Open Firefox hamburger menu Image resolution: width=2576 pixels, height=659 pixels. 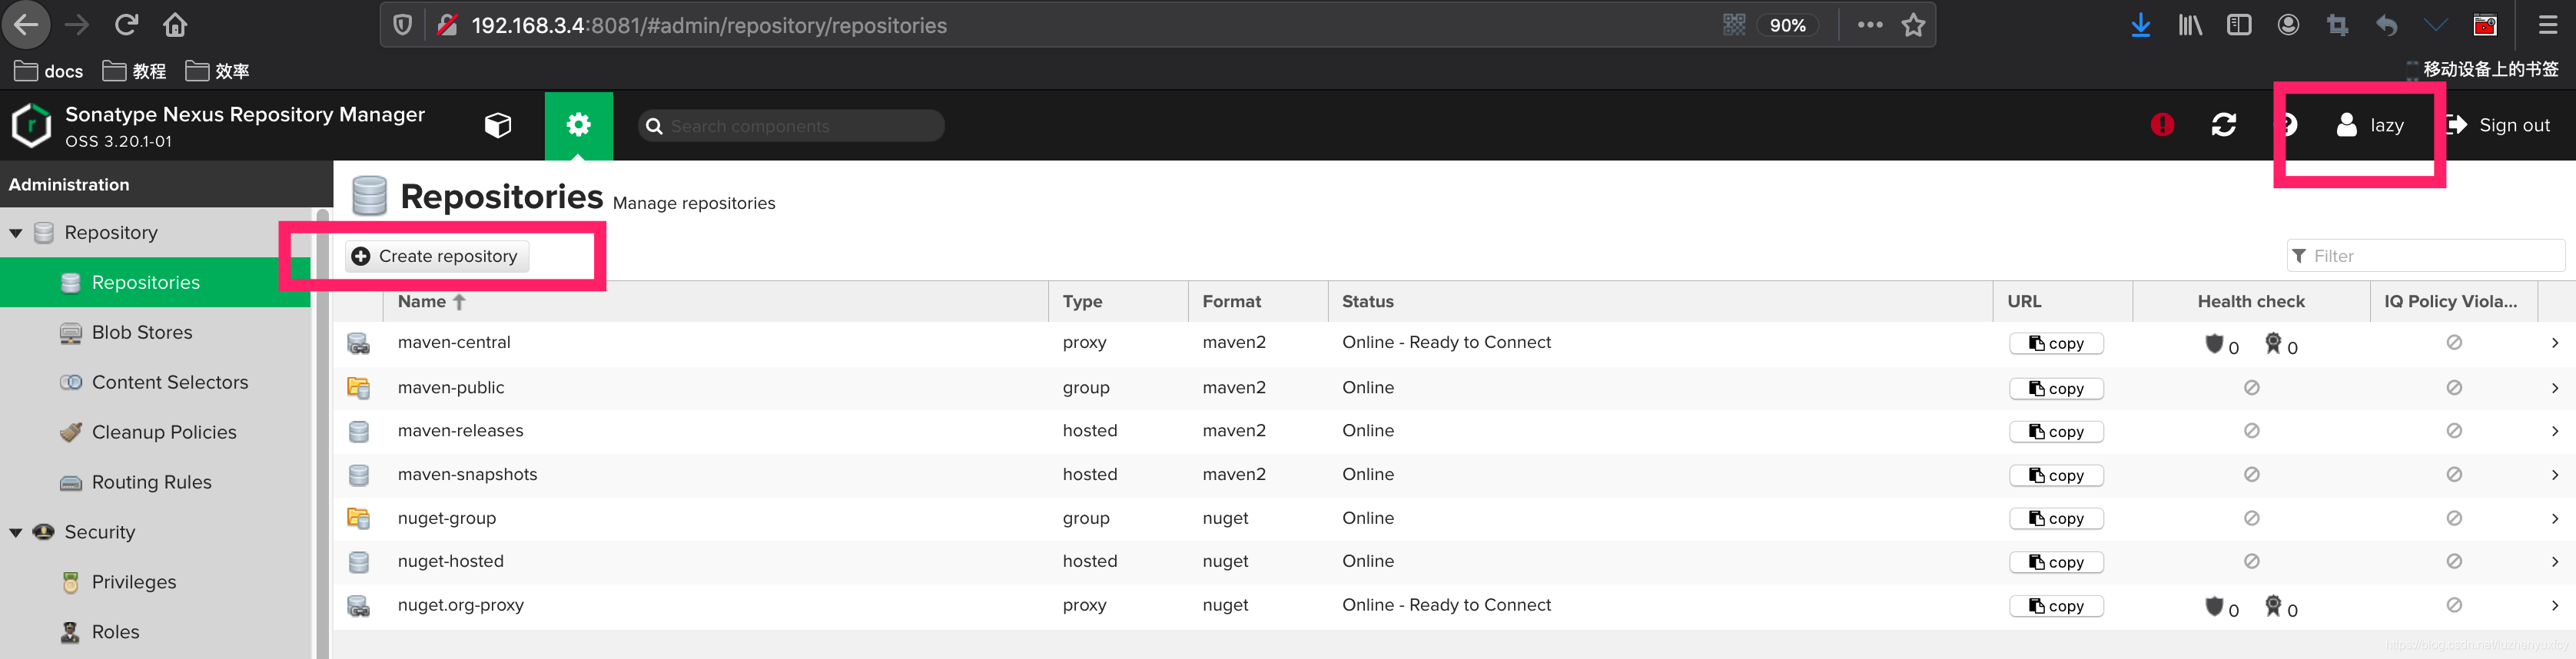click(x=2548, y=25)
